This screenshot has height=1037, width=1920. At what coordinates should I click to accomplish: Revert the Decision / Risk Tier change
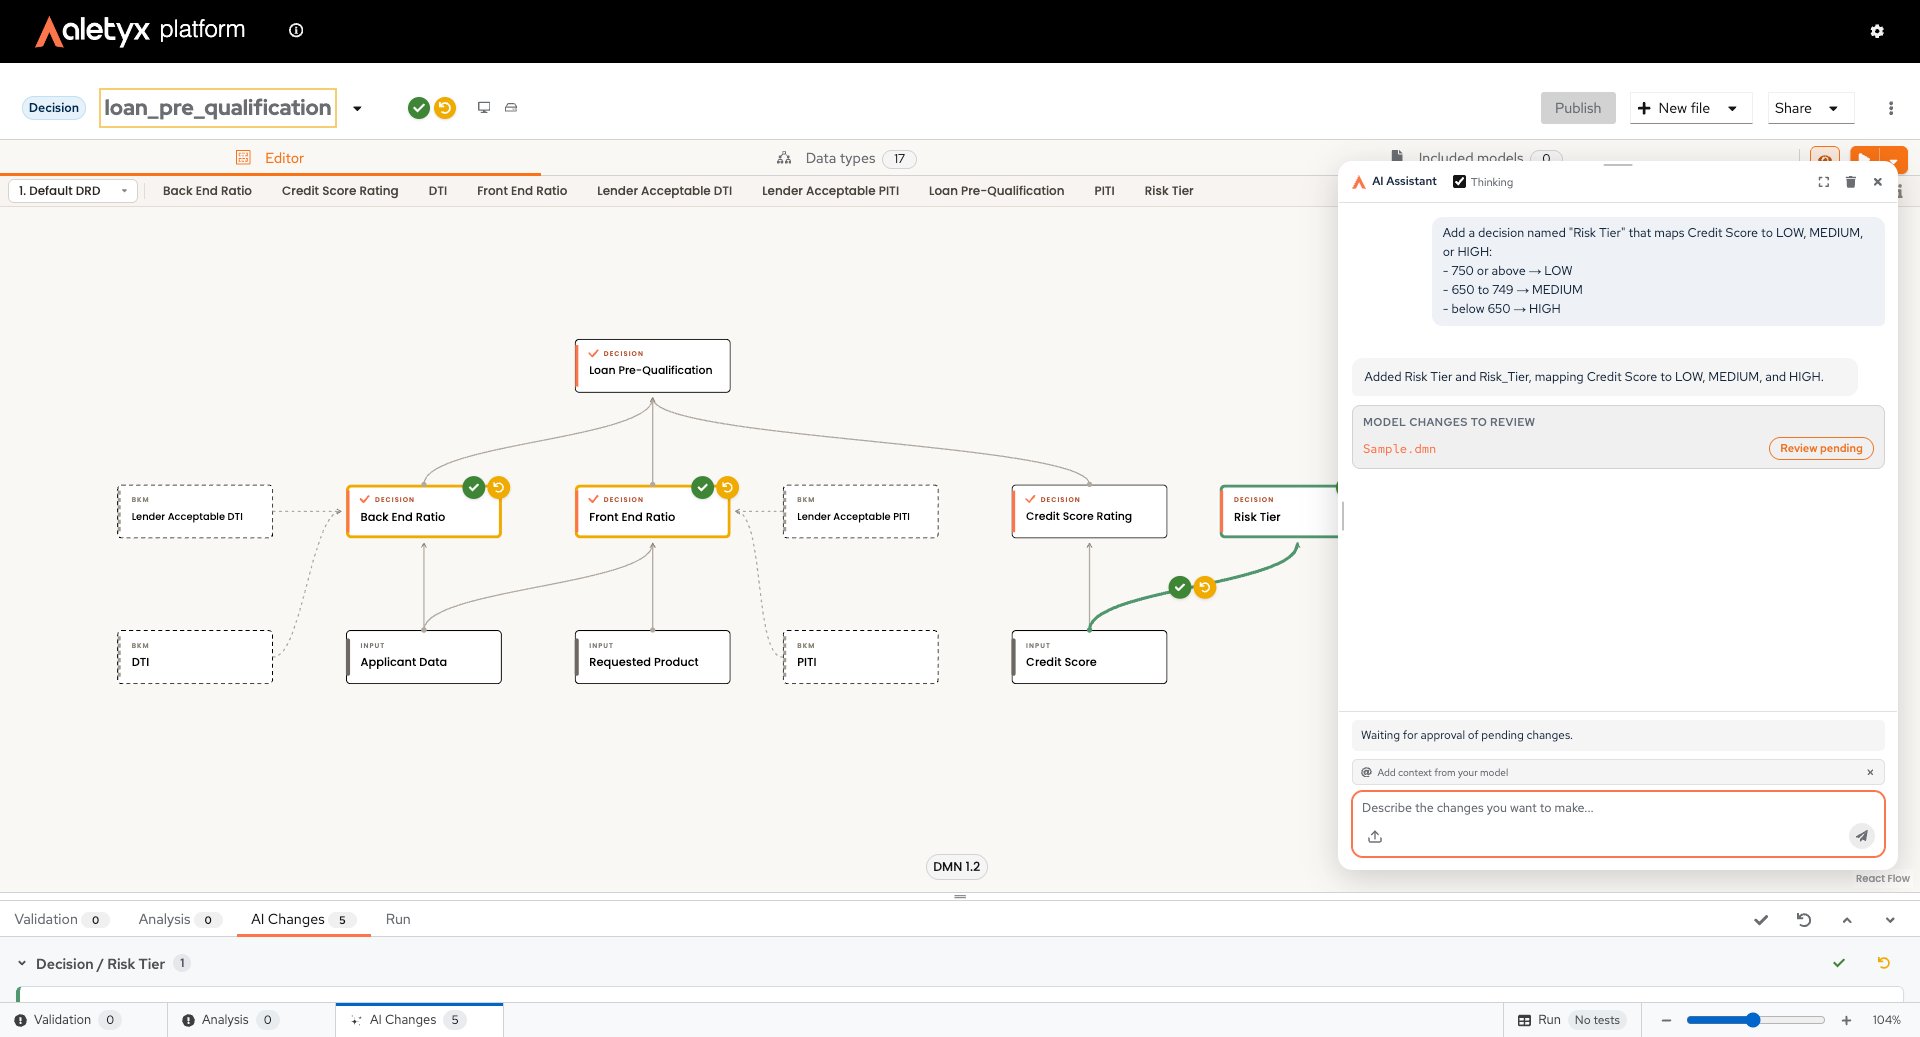point(1884,963)
